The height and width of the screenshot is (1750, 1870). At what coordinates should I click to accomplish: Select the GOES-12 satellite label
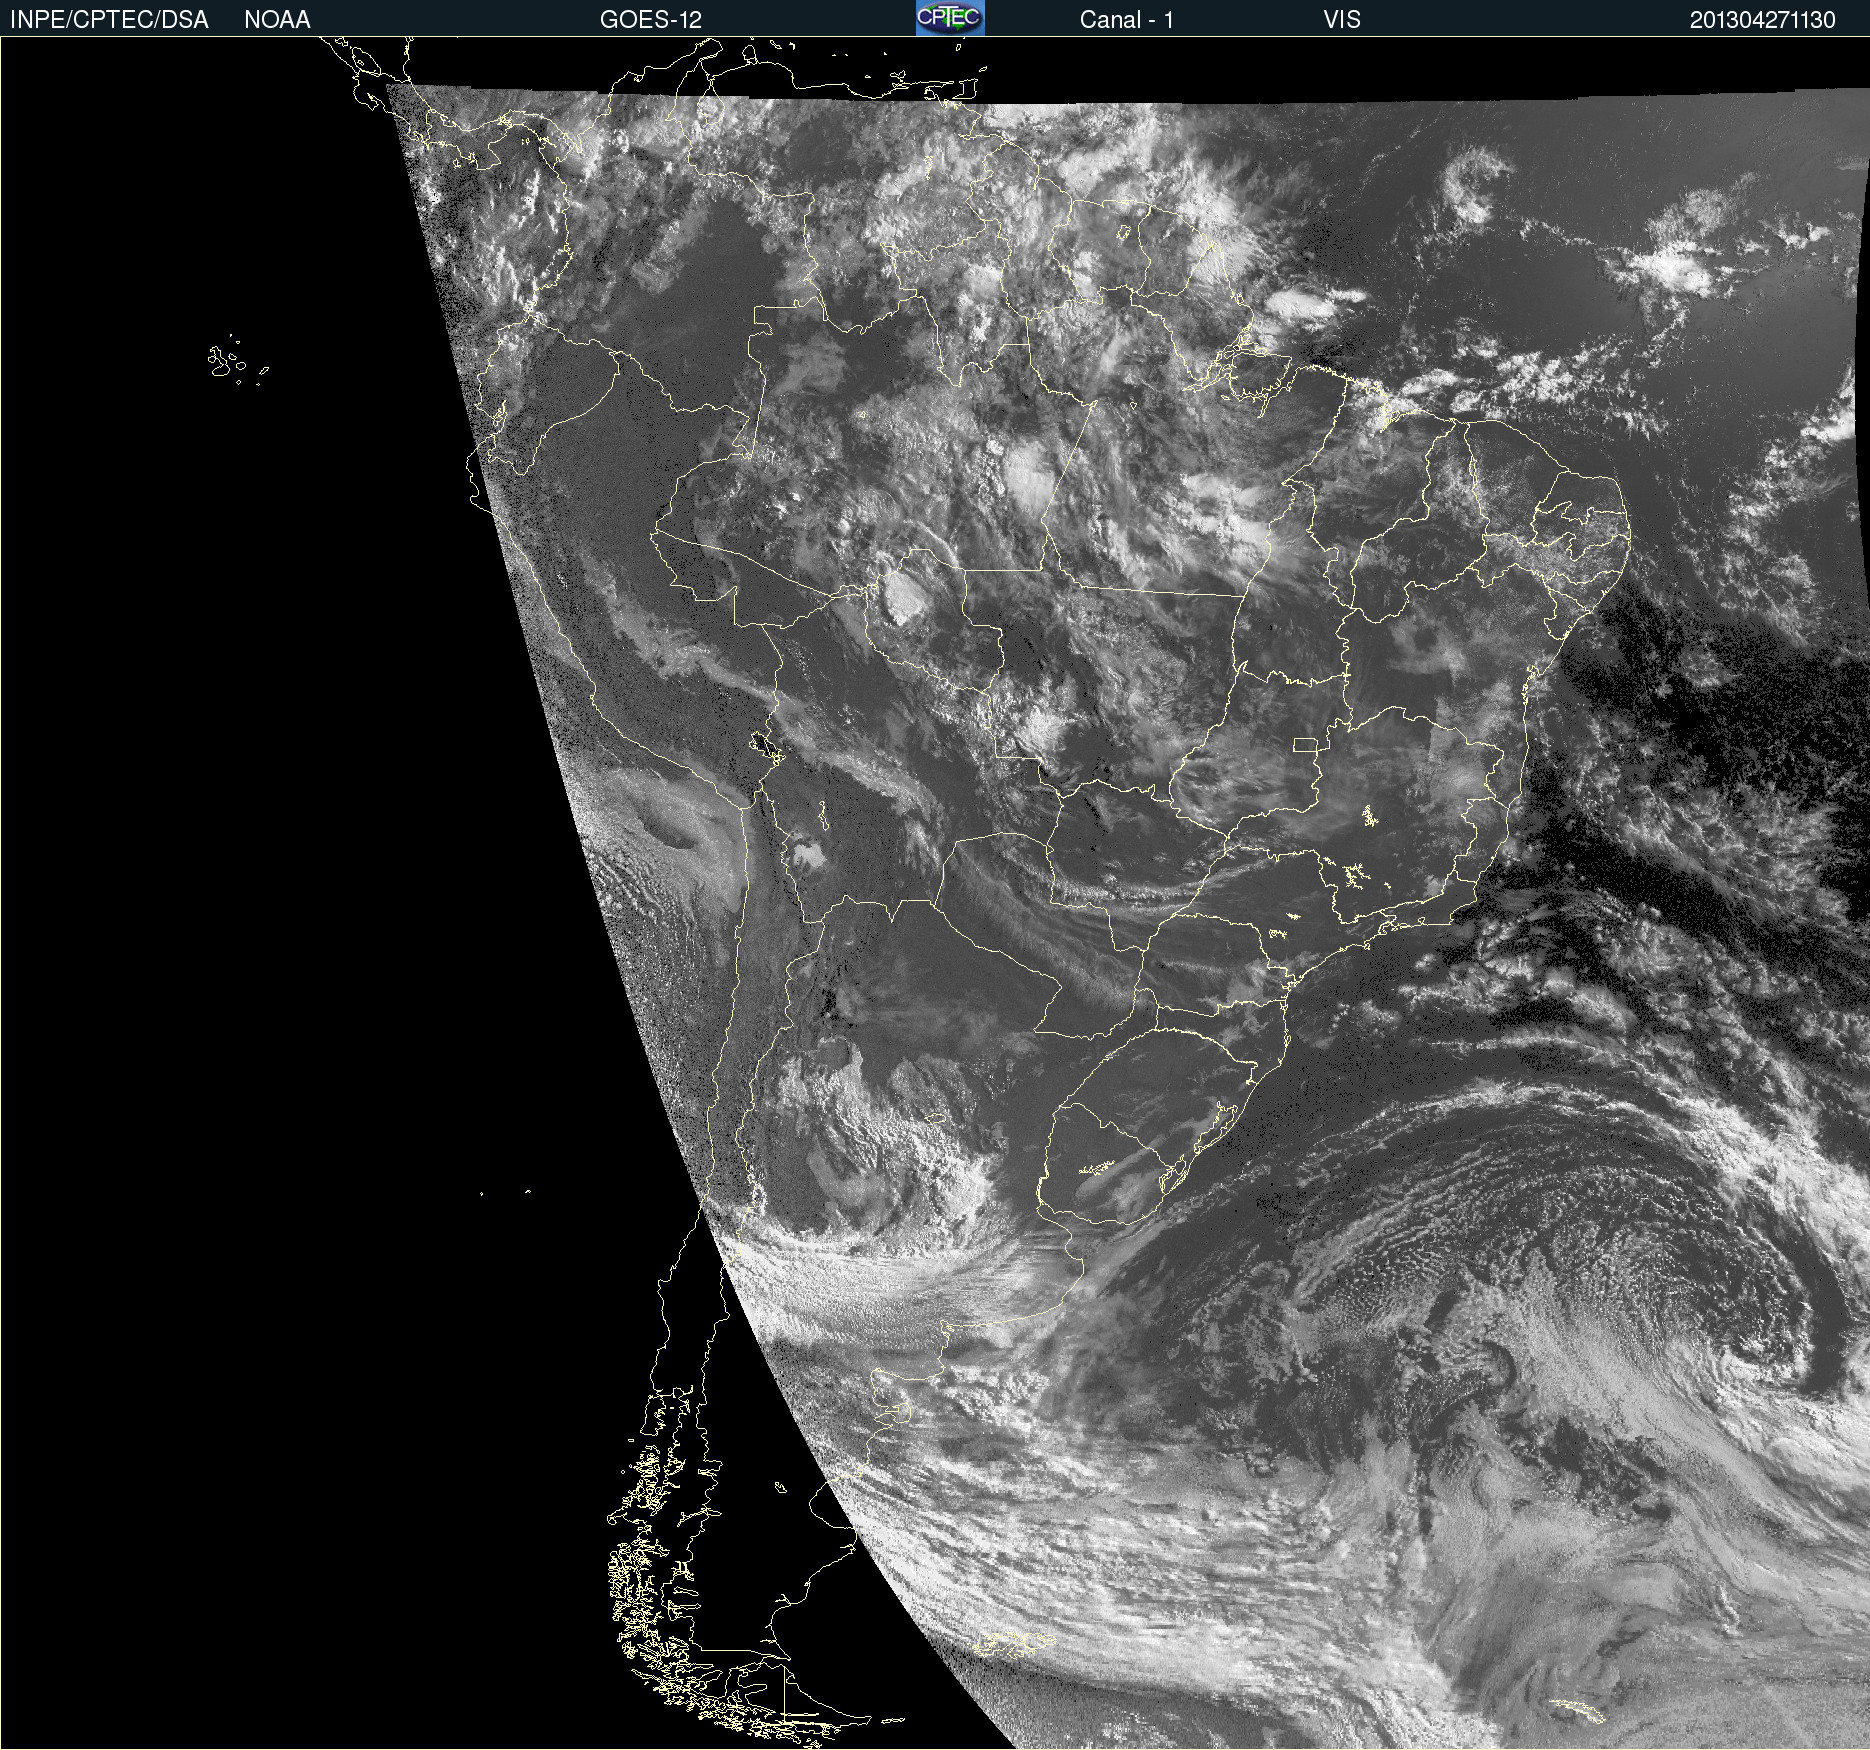click(651, 20)
